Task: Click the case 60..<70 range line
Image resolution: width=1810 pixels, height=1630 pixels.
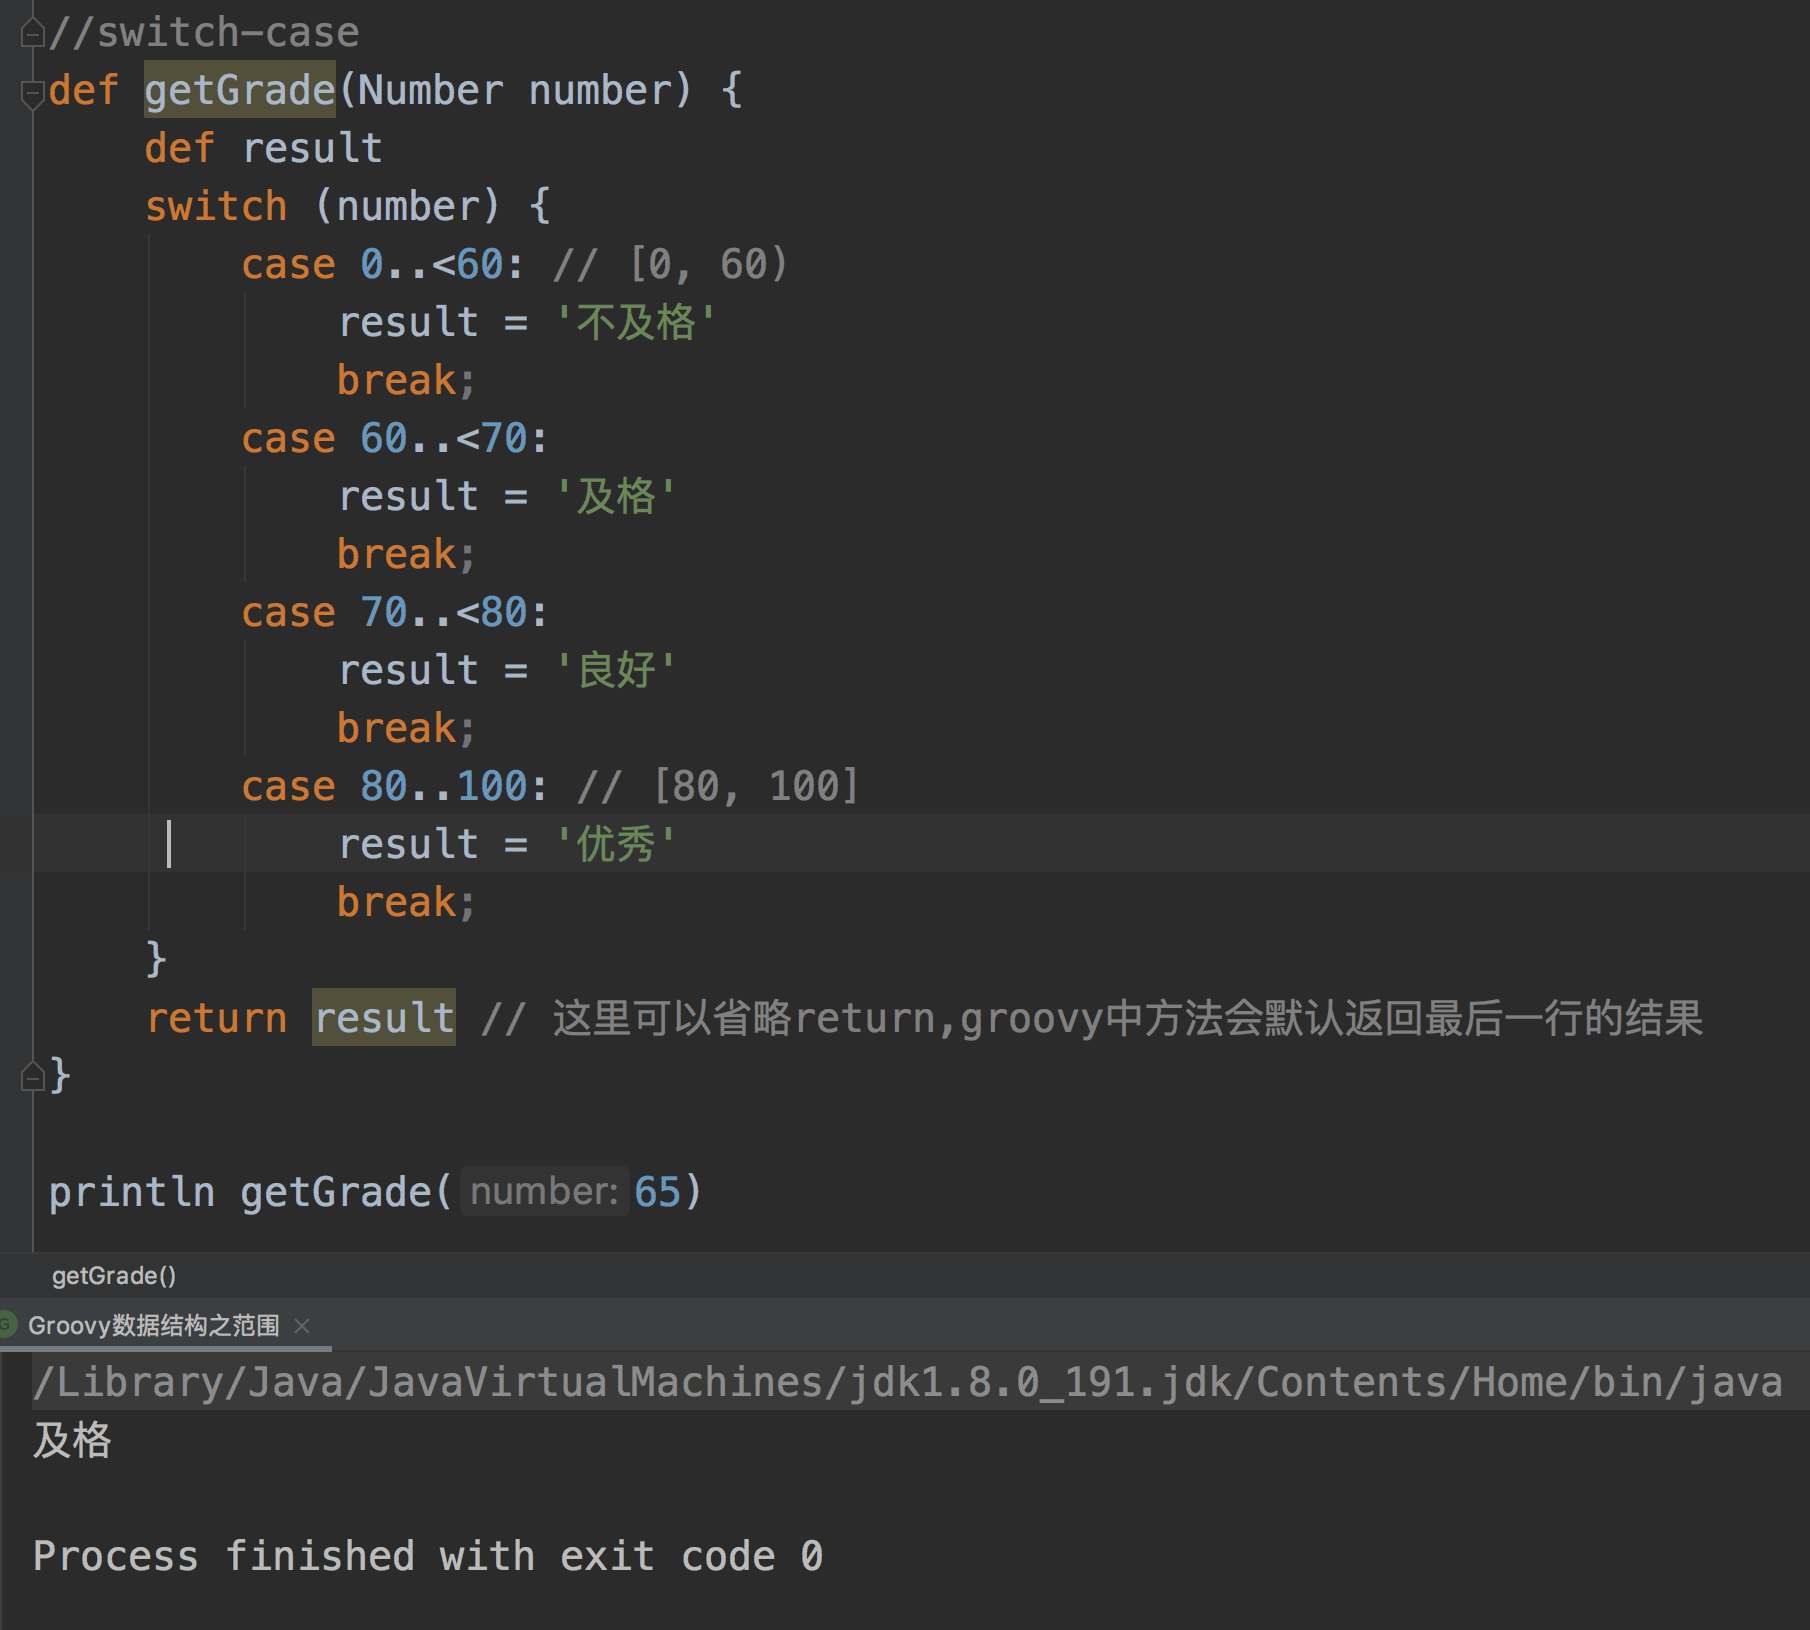Action: 395,439
